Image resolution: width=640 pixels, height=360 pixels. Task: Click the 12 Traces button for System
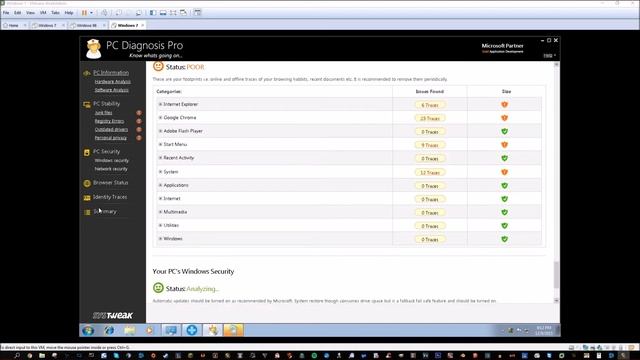point(430,173)
